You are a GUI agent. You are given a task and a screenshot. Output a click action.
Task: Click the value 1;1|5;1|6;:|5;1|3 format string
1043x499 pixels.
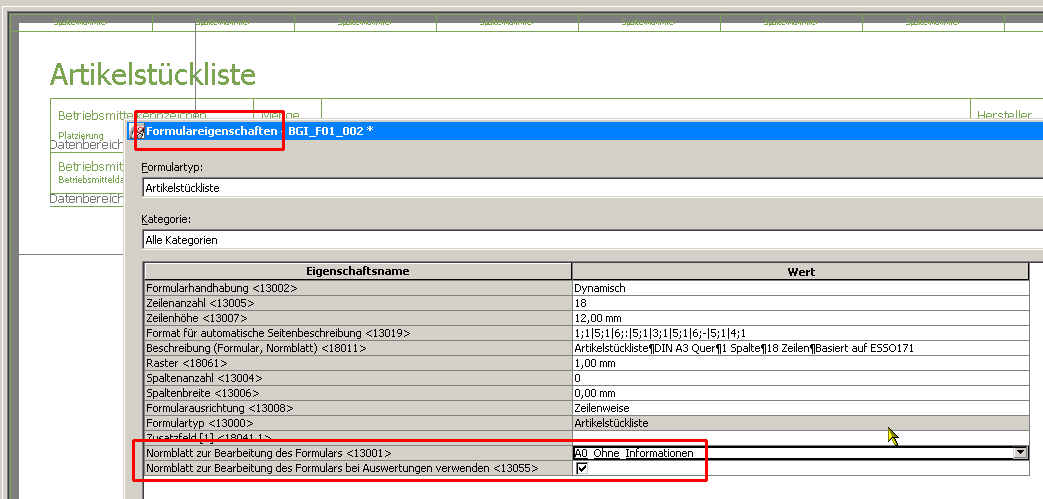pos(801,333)
